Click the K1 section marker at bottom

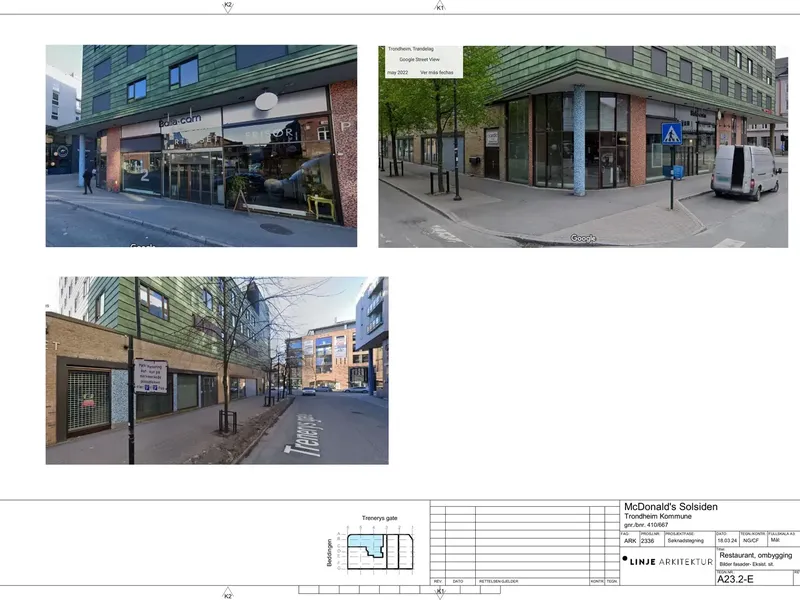pos(440,592)
